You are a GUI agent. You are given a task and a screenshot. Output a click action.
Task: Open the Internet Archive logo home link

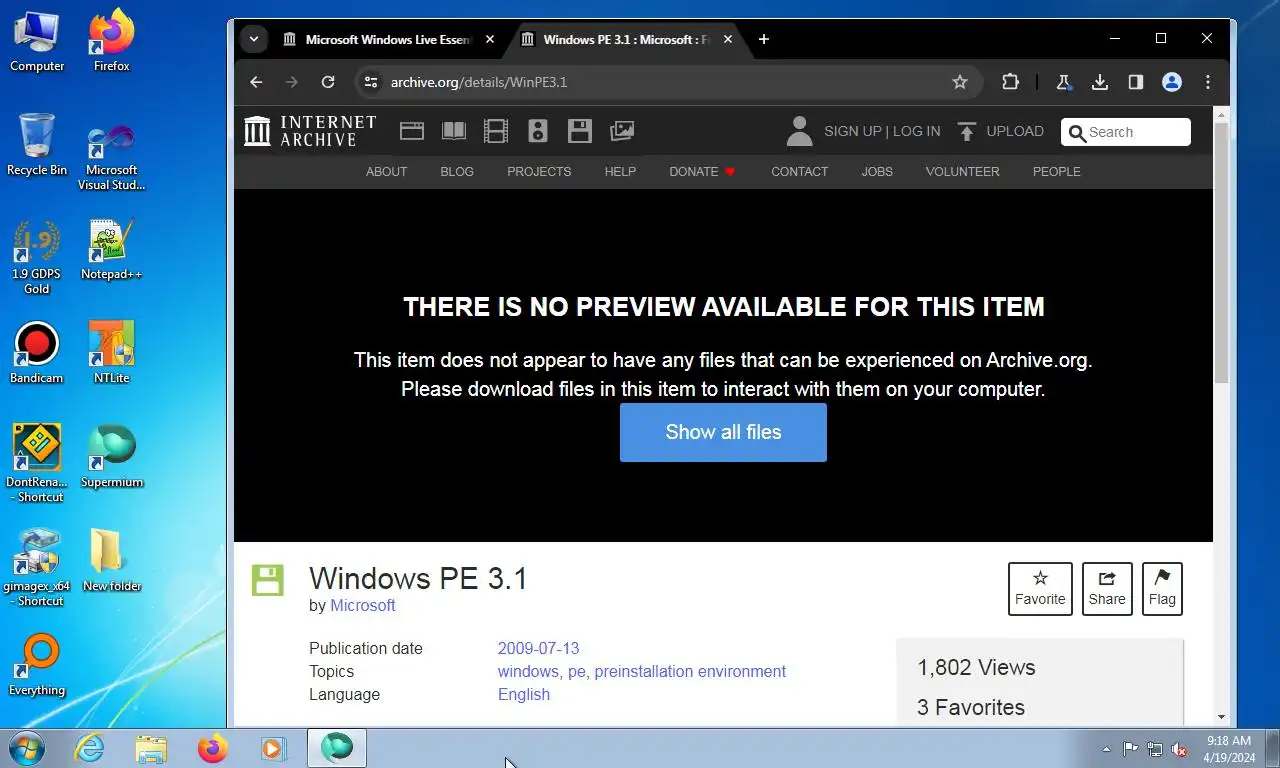[310, 131]
